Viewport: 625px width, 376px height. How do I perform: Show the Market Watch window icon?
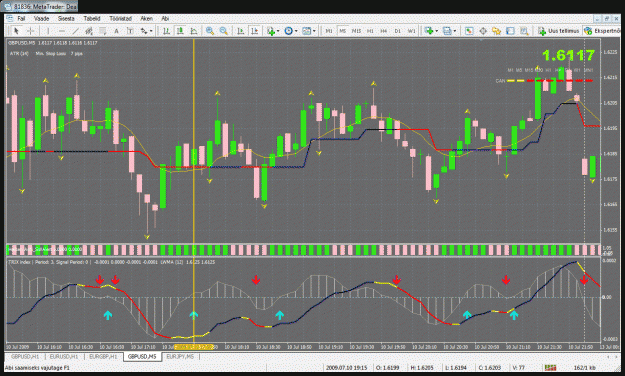(469, 31)
